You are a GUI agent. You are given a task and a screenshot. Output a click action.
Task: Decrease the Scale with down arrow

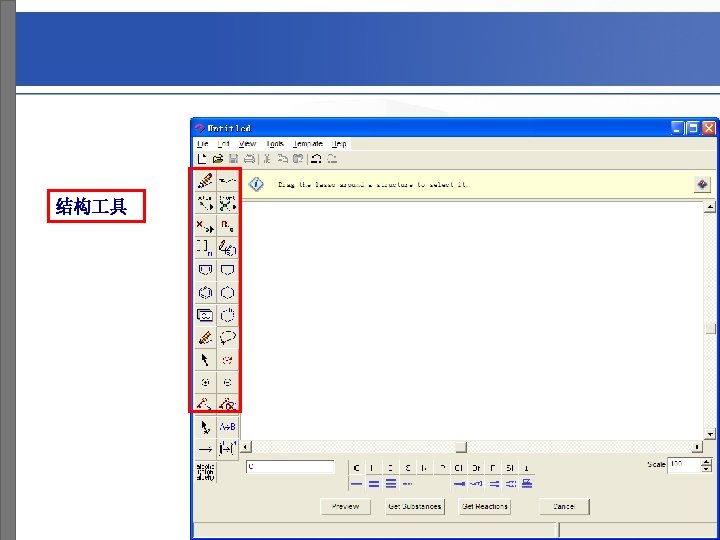coord(706,468)
